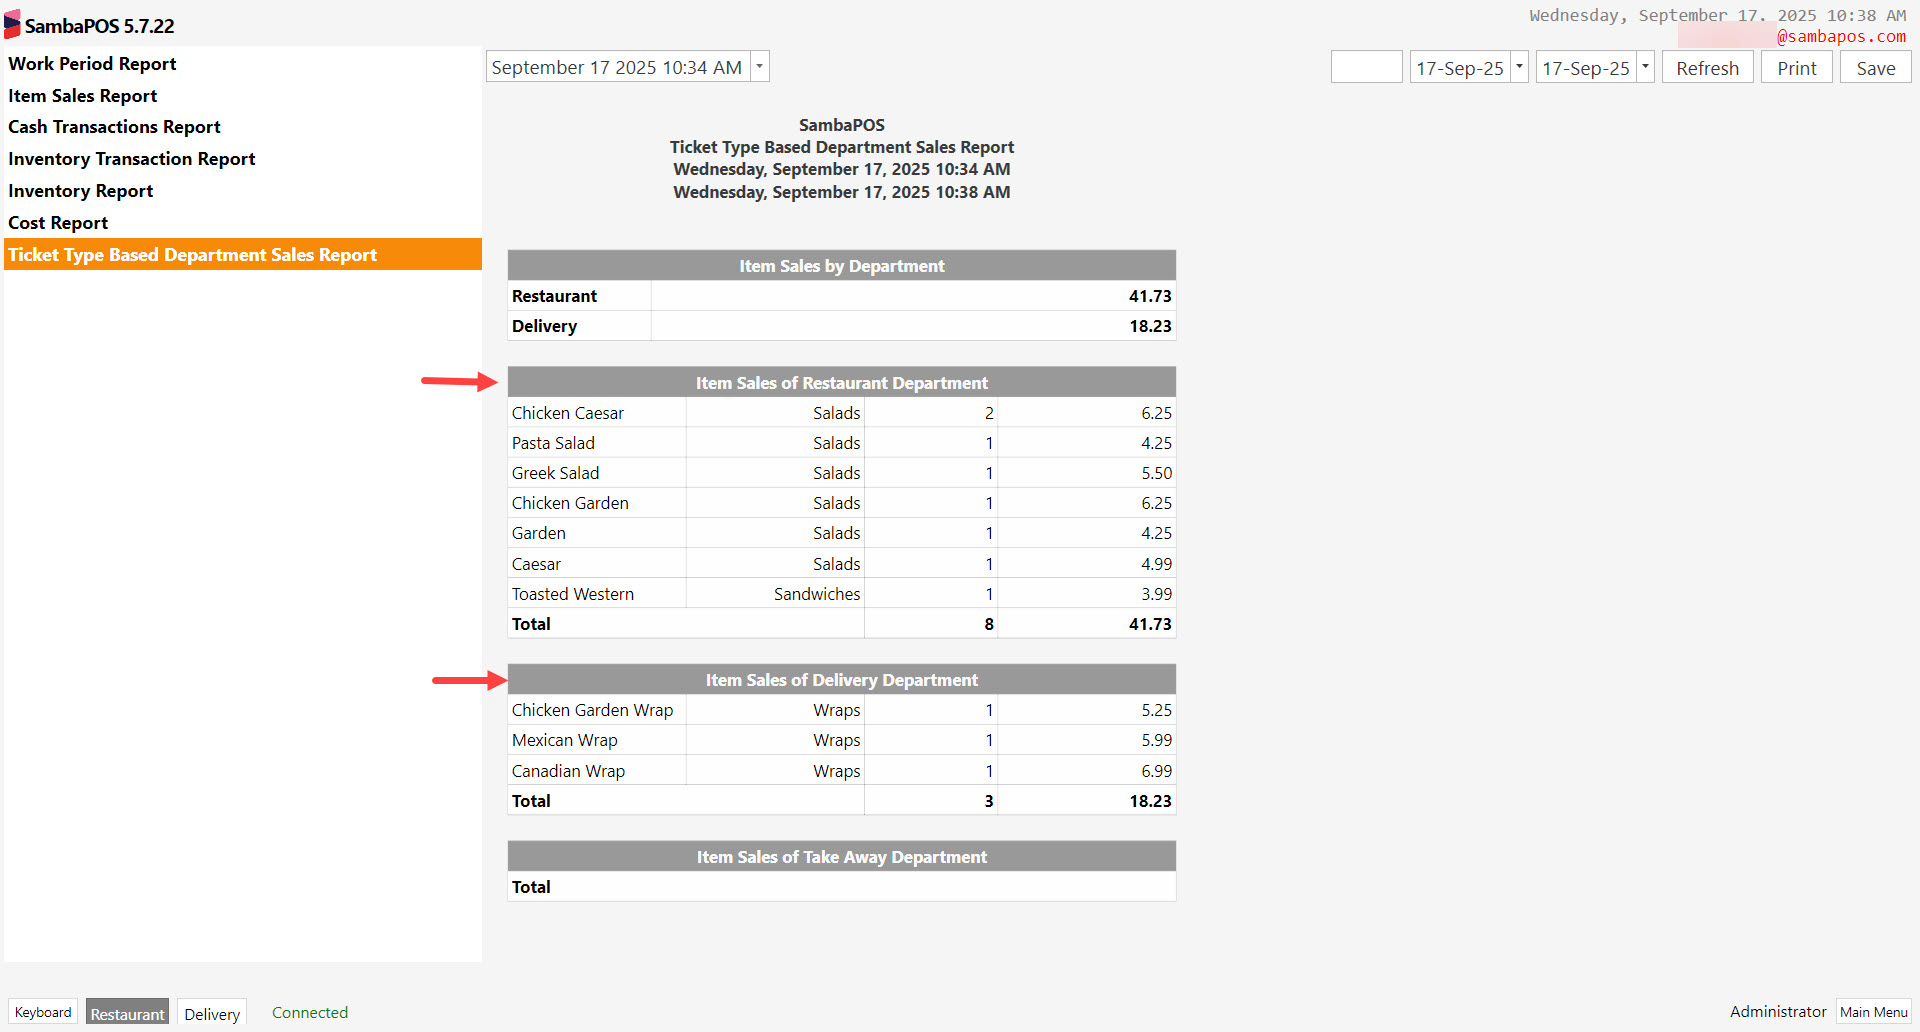Toggle the on-screen Keyboard
This screenshot has height=1032, width=1920.
click(x=43, y=1012)
